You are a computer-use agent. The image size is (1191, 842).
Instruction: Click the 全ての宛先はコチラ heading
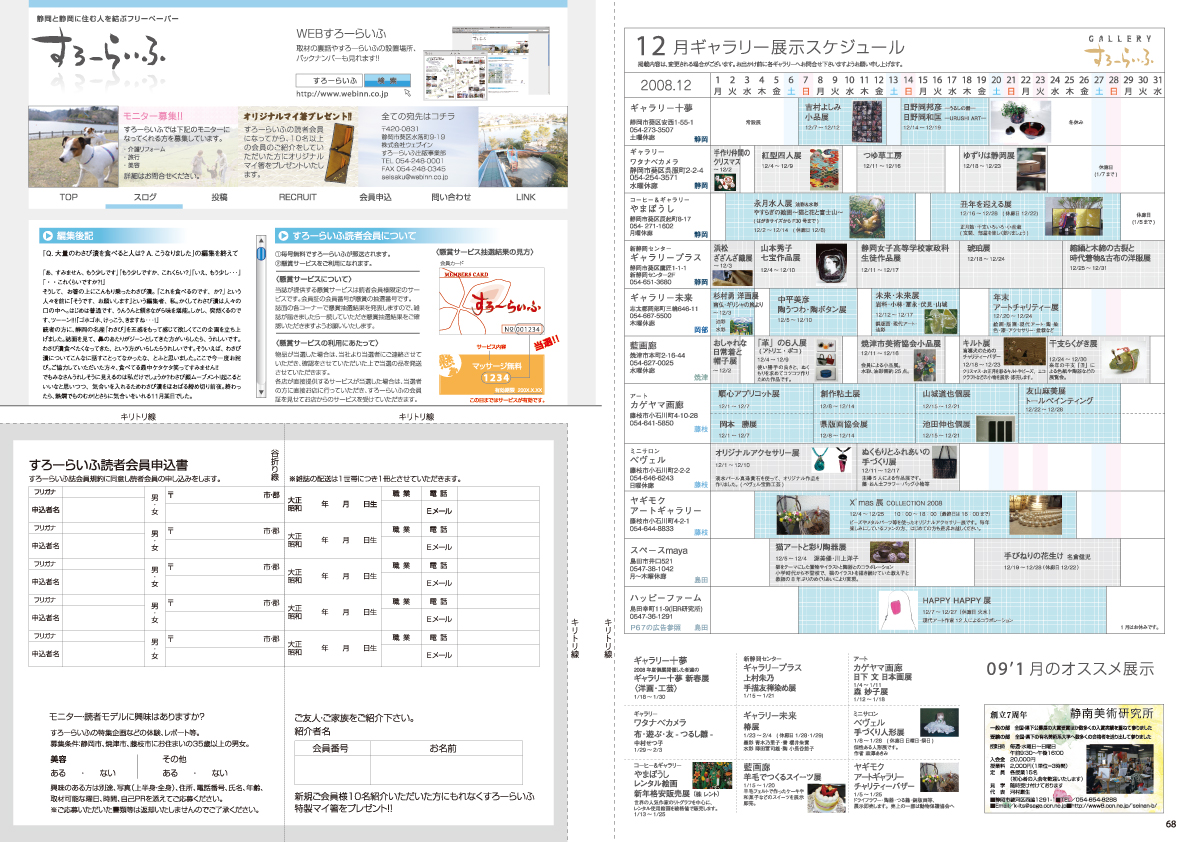tap(418, 116)
